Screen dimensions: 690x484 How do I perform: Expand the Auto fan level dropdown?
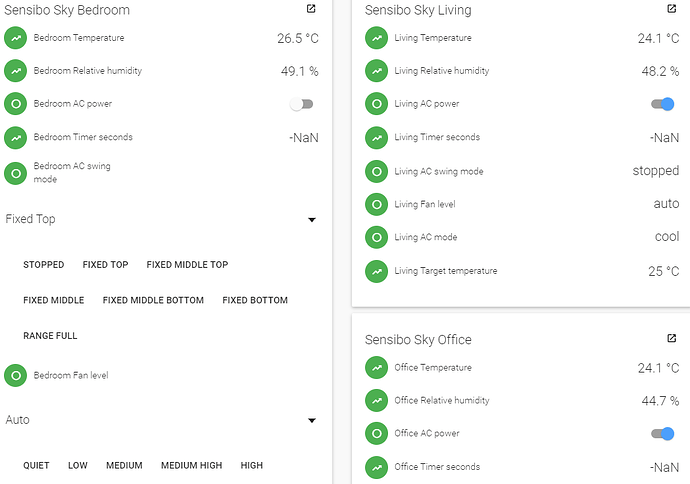(161, 420)
